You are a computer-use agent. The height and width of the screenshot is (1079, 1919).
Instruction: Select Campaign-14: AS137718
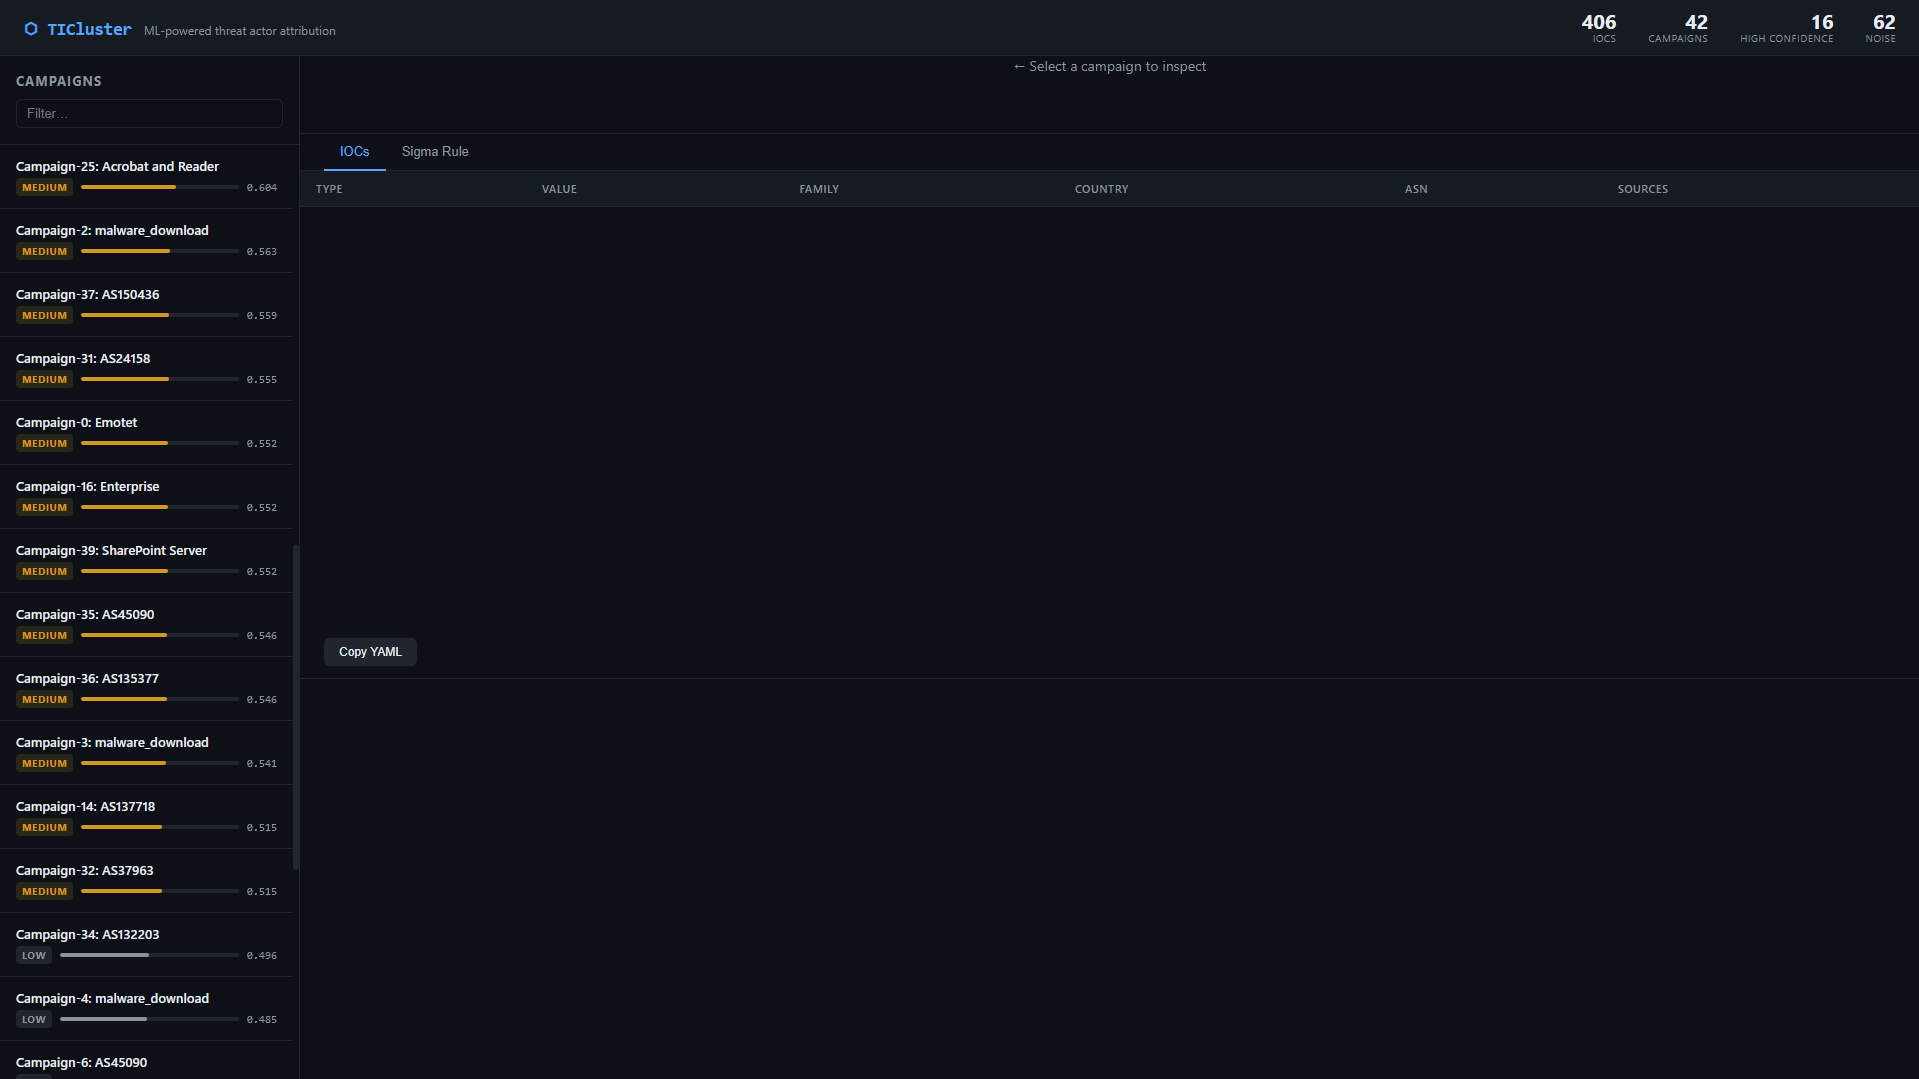(146, 817)
